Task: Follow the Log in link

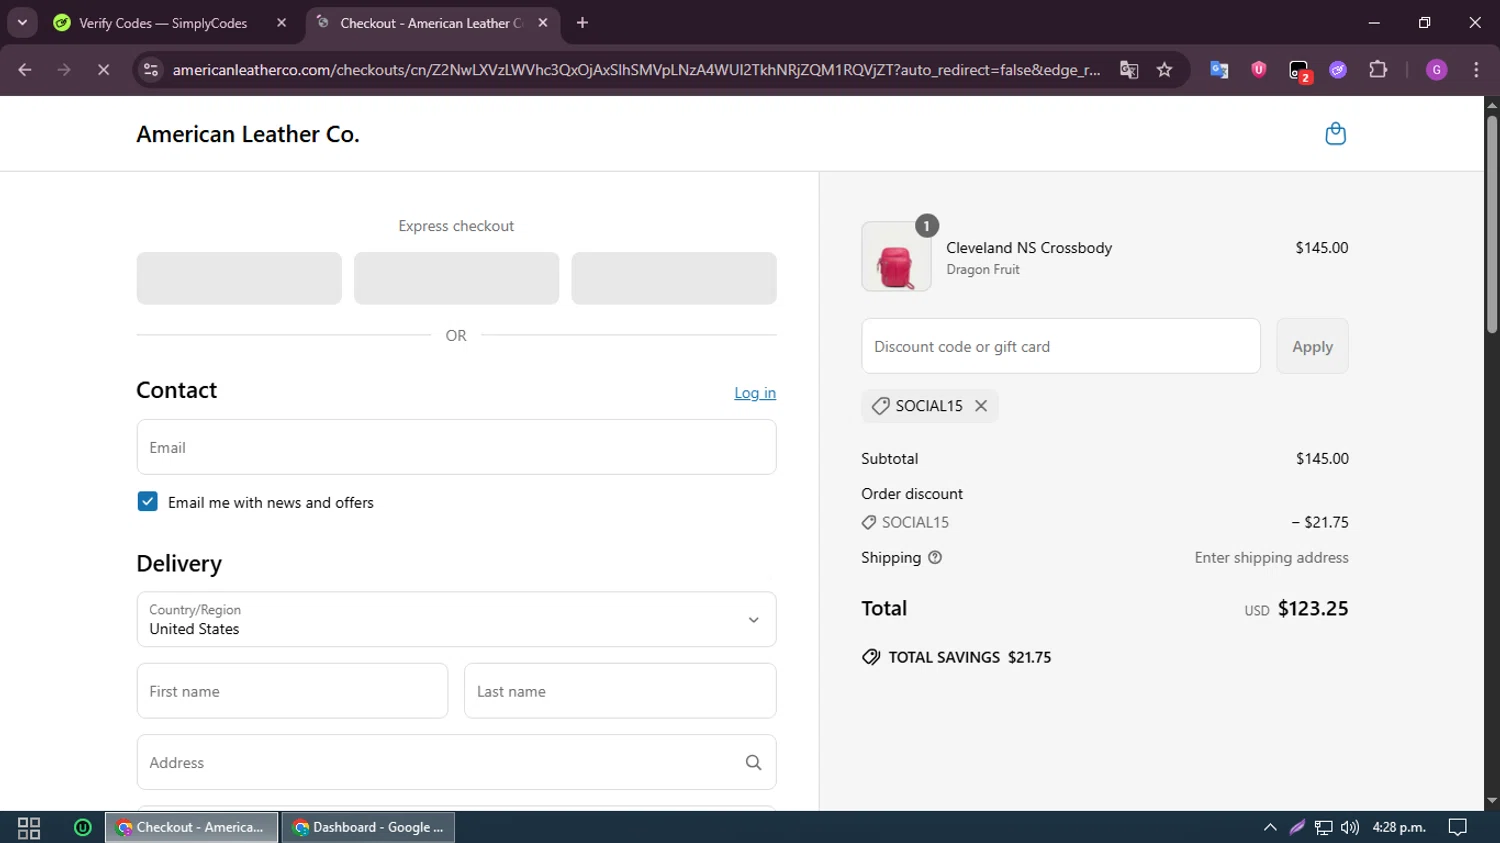Action: [755, 393]
